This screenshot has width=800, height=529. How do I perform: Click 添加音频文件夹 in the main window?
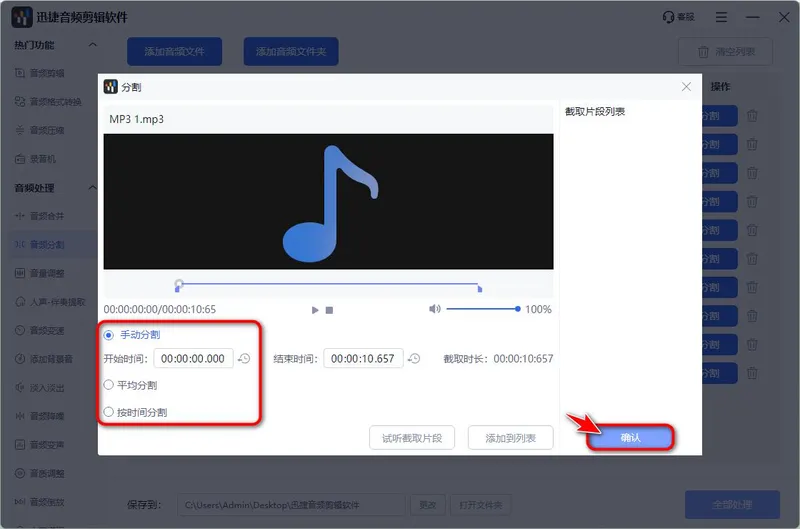click(x=291, y=52)
